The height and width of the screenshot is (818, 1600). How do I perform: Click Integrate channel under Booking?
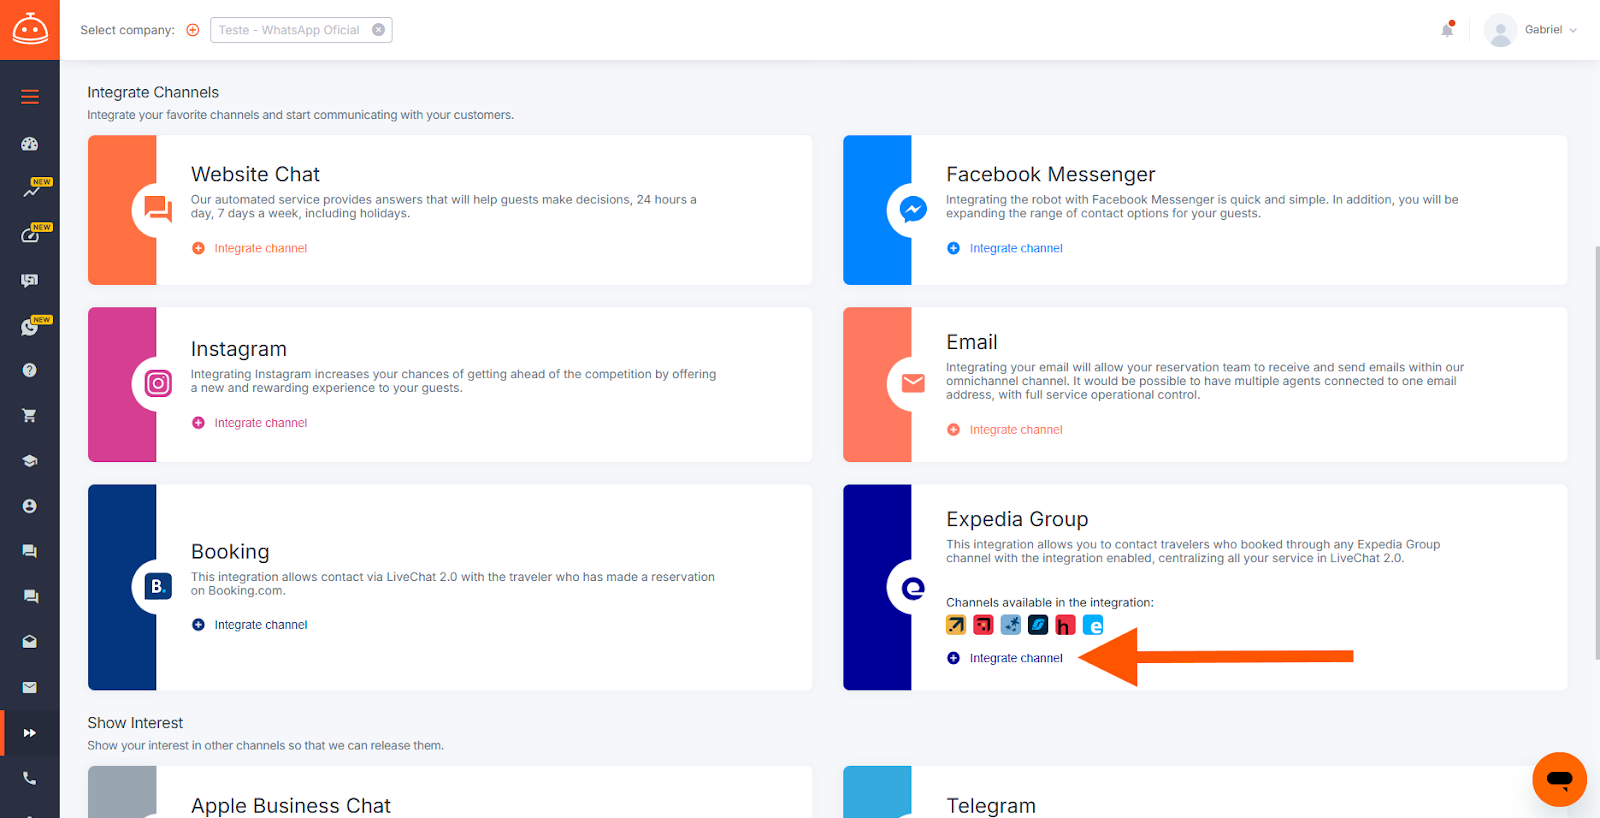coord(249,625)
